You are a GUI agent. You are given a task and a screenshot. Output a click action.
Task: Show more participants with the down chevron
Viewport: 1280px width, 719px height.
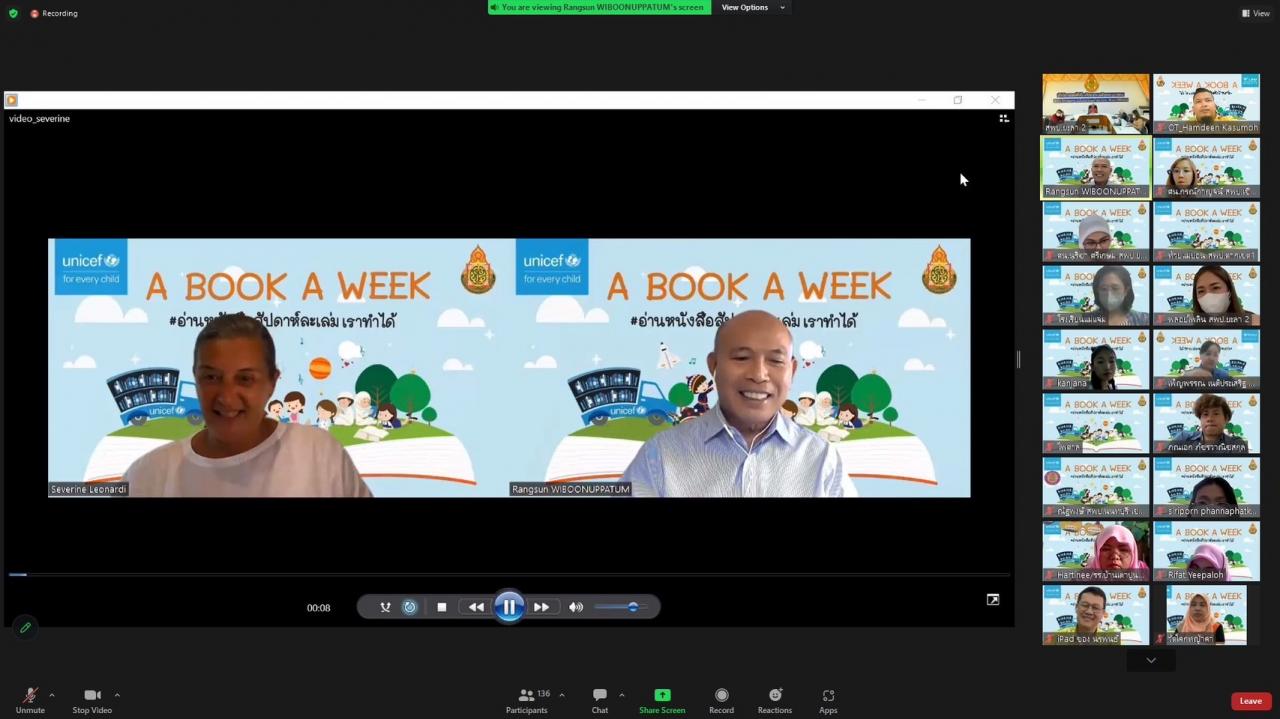[1151, 660]
